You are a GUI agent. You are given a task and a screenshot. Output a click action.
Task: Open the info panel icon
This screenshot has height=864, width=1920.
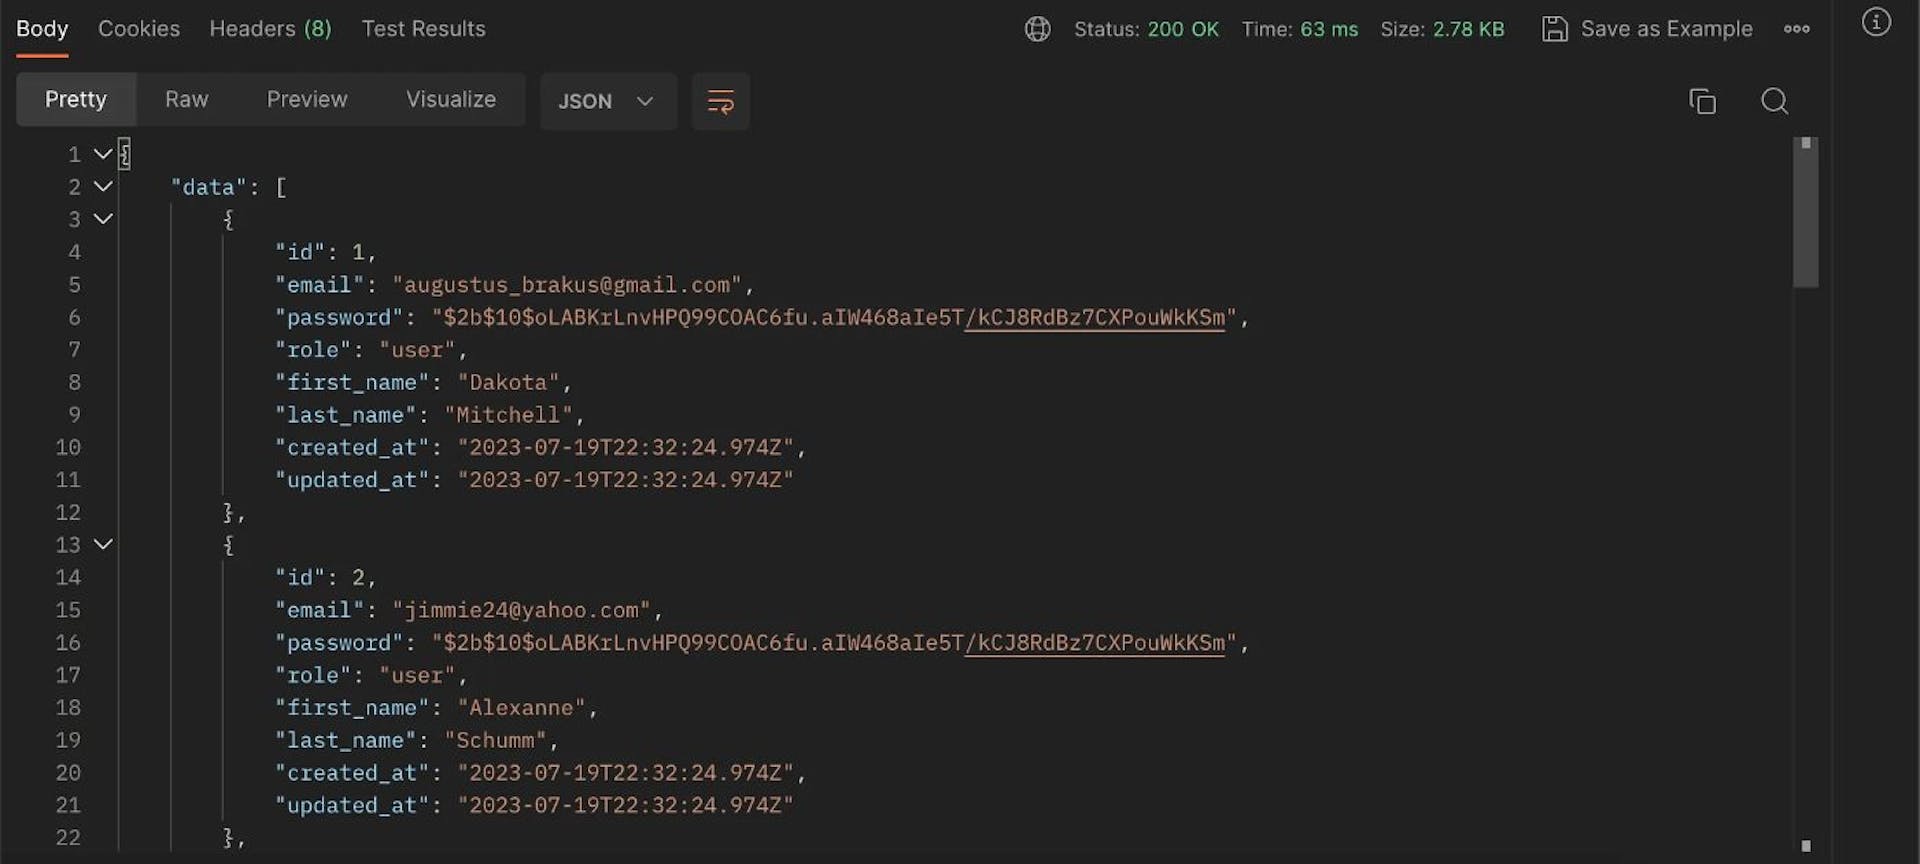1875,22
